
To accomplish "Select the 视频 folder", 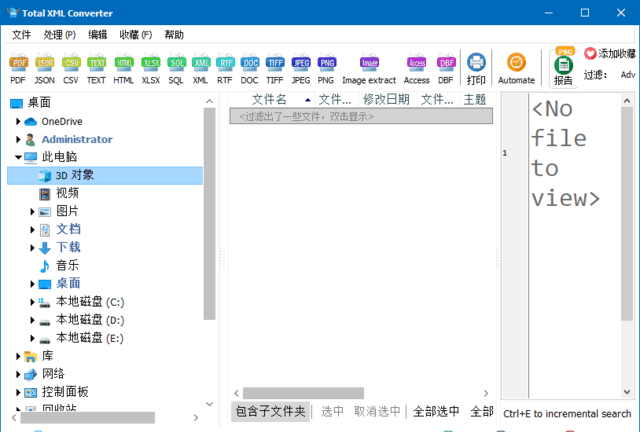I will [x=67, y=193].
